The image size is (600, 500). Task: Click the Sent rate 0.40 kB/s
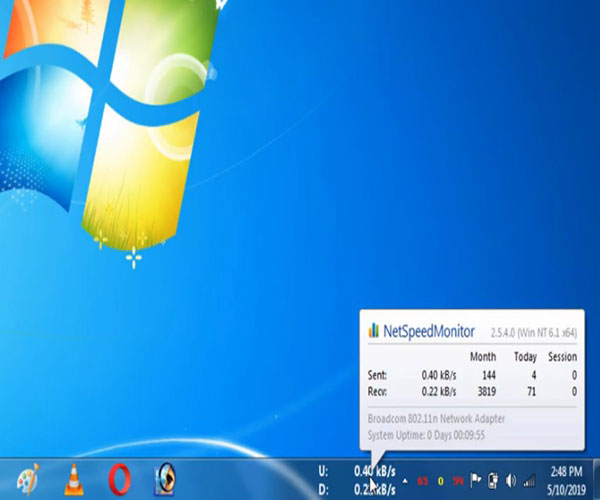(x=439, y=375)
